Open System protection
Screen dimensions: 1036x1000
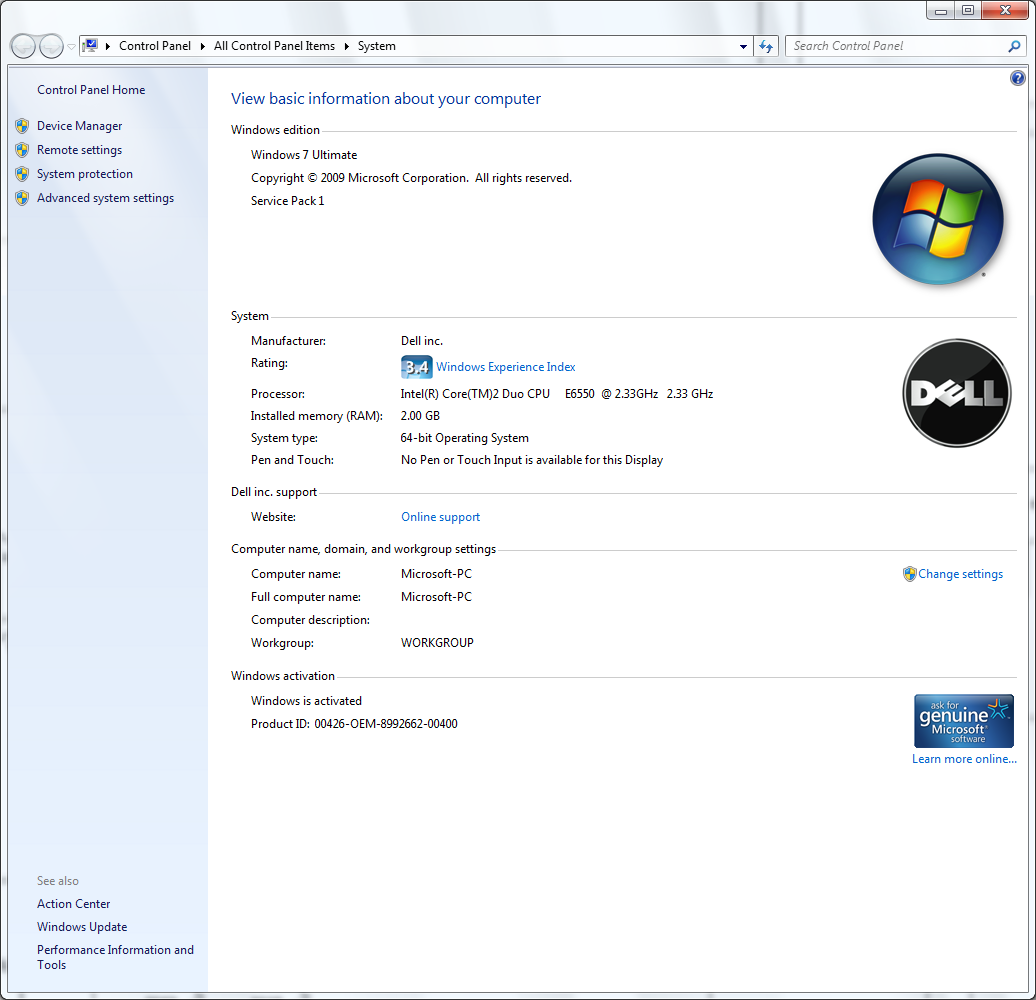(85, 174)
